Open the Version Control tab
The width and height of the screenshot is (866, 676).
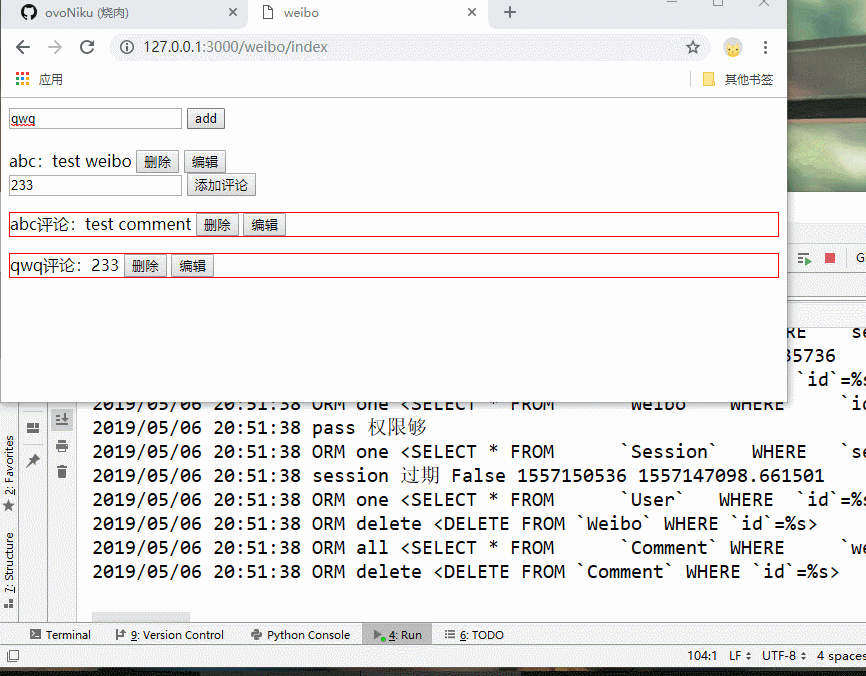coord(170,635)
